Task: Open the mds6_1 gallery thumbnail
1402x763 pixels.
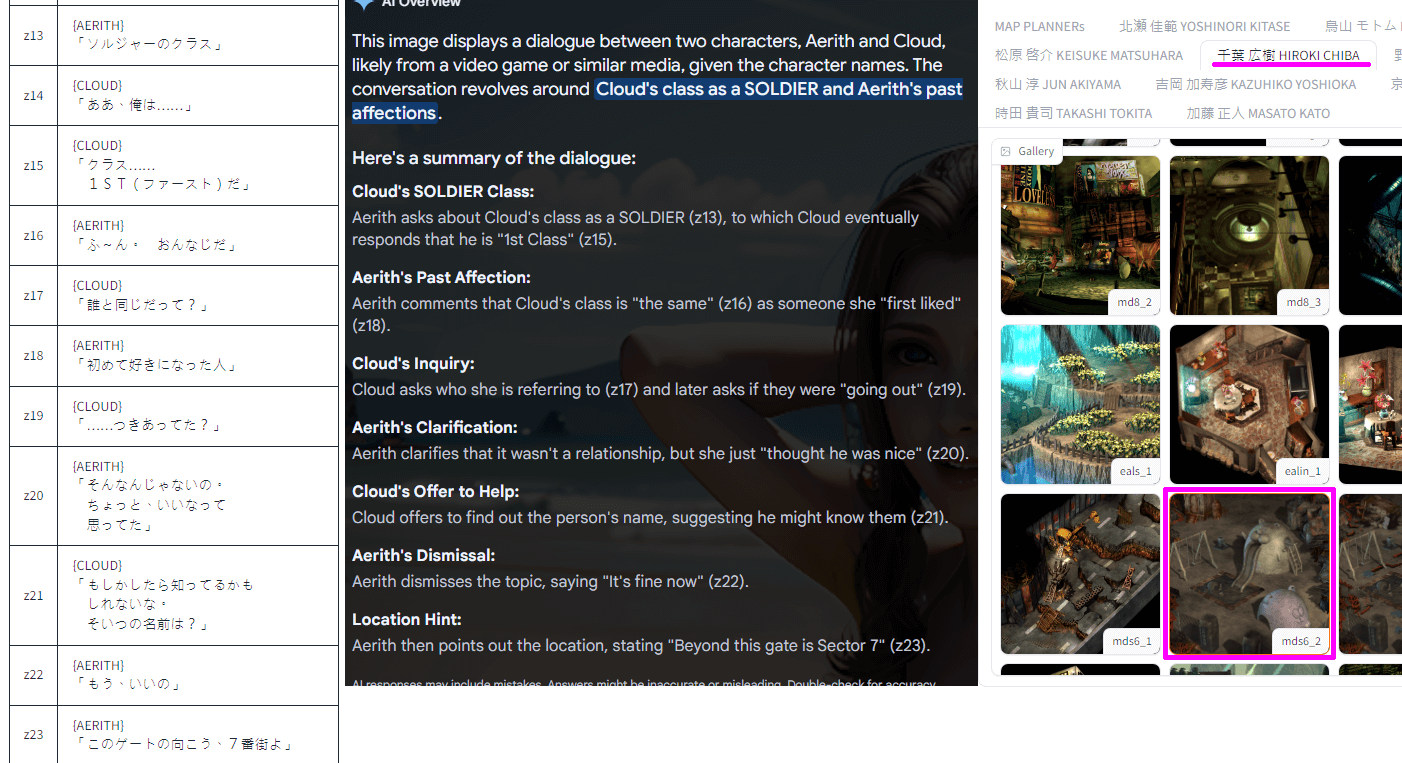Action: click(1080, 574)
